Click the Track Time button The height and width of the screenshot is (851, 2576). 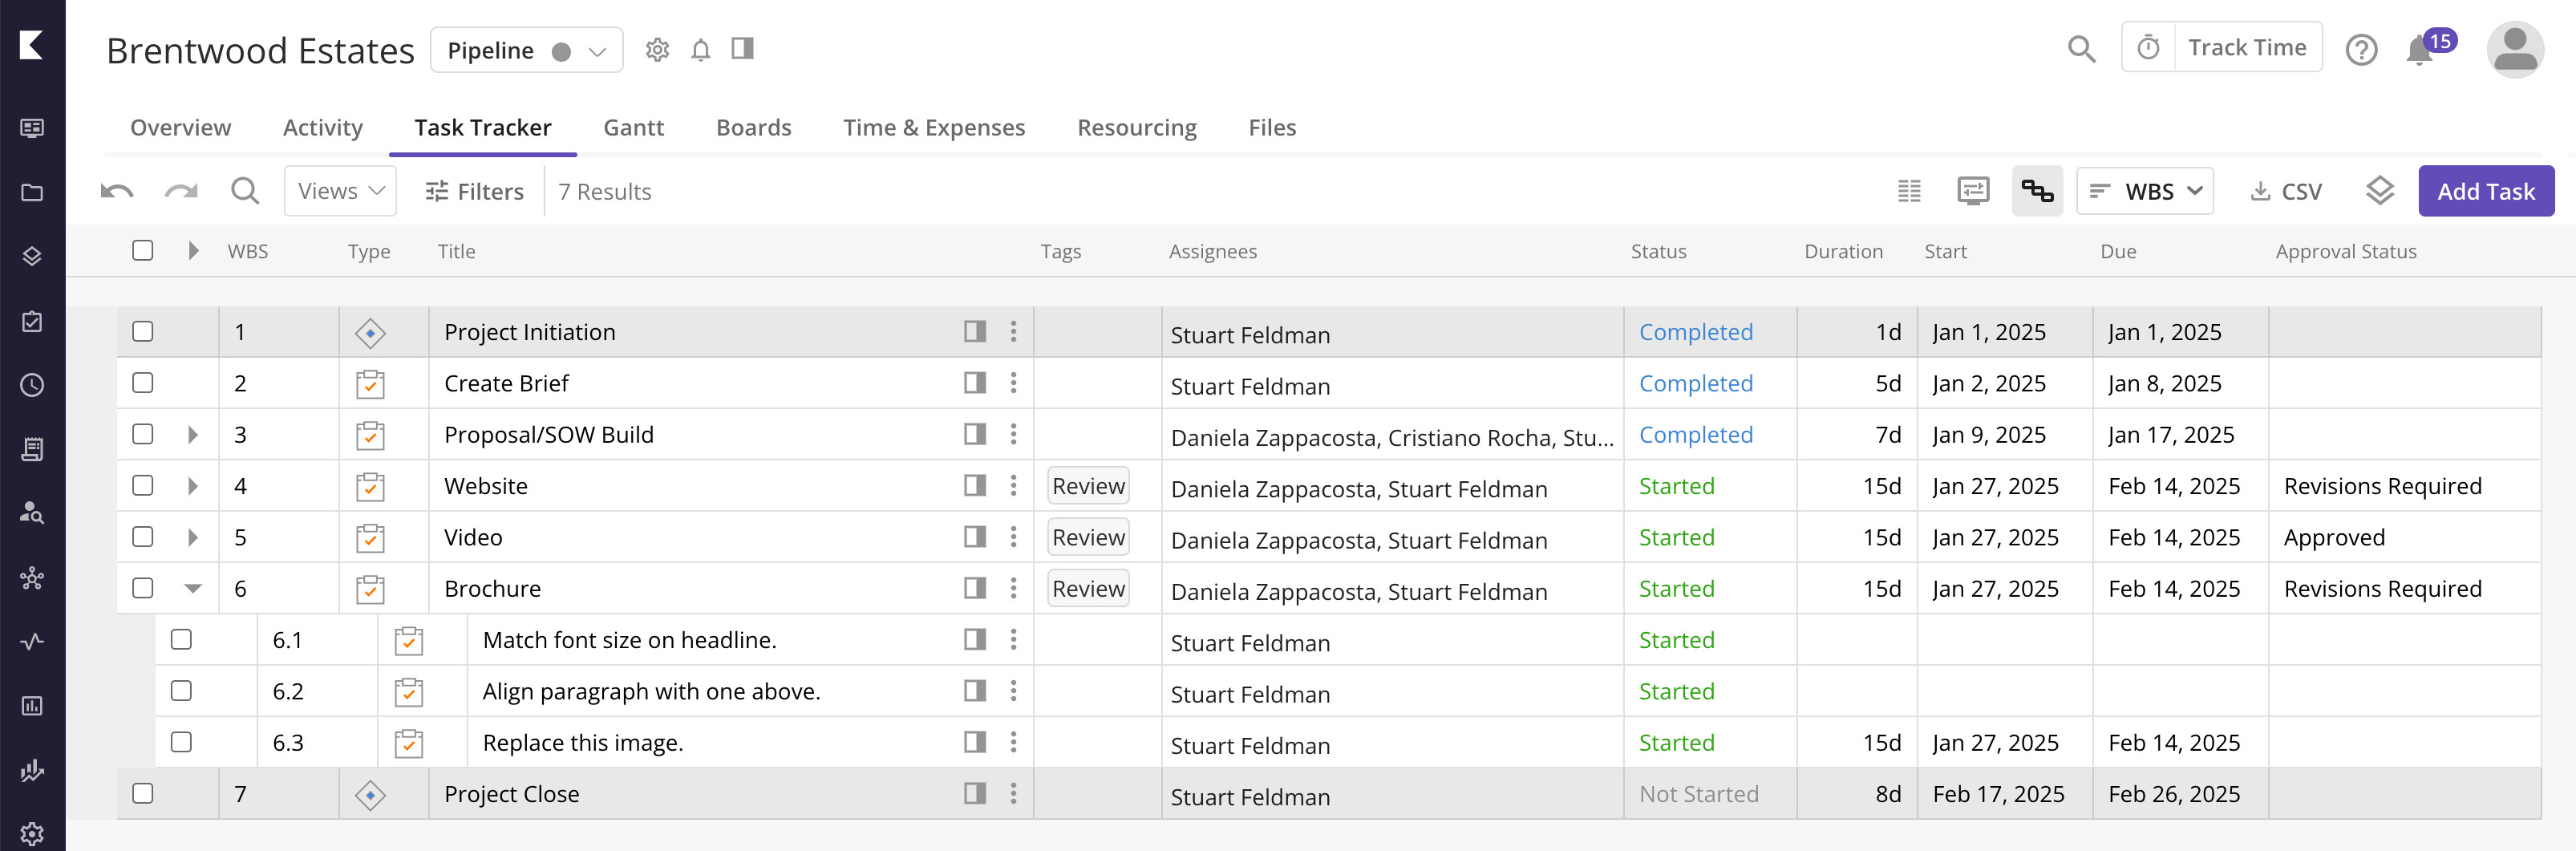pyautogui.click(x=2221, y=48)
